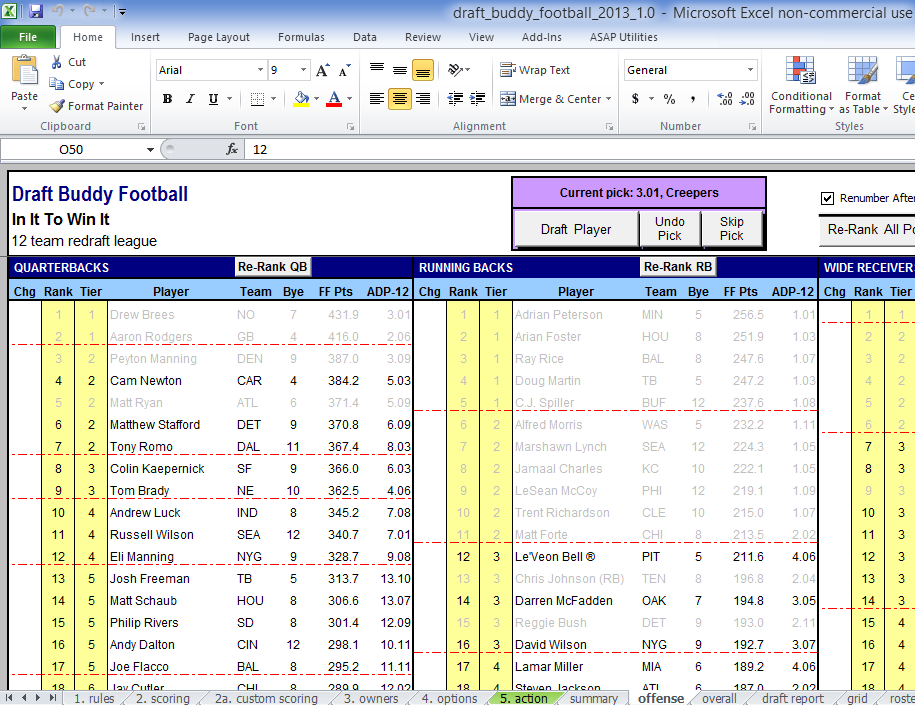Switch to the Insert ribbon tab
The width and height of the screenshot is (915, 705).
tap(145, 37)
